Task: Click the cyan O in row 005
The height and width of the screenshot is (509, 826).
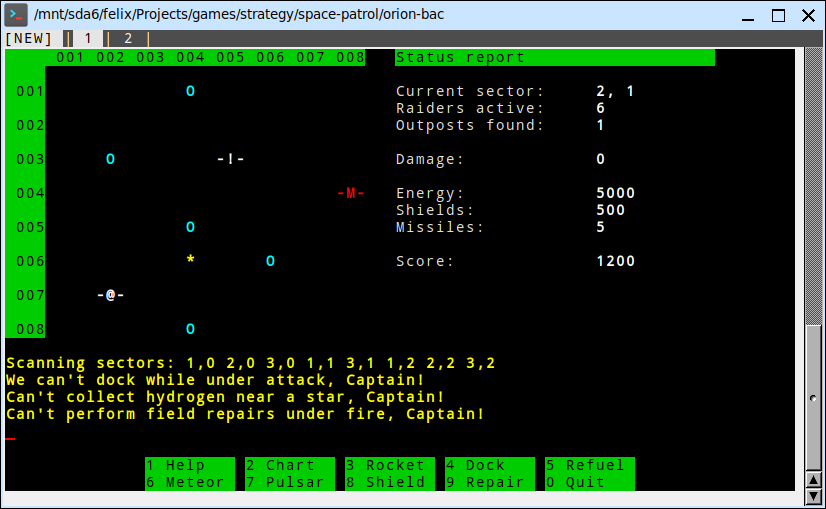Action: pyautogui.click(x=191, y=227)
